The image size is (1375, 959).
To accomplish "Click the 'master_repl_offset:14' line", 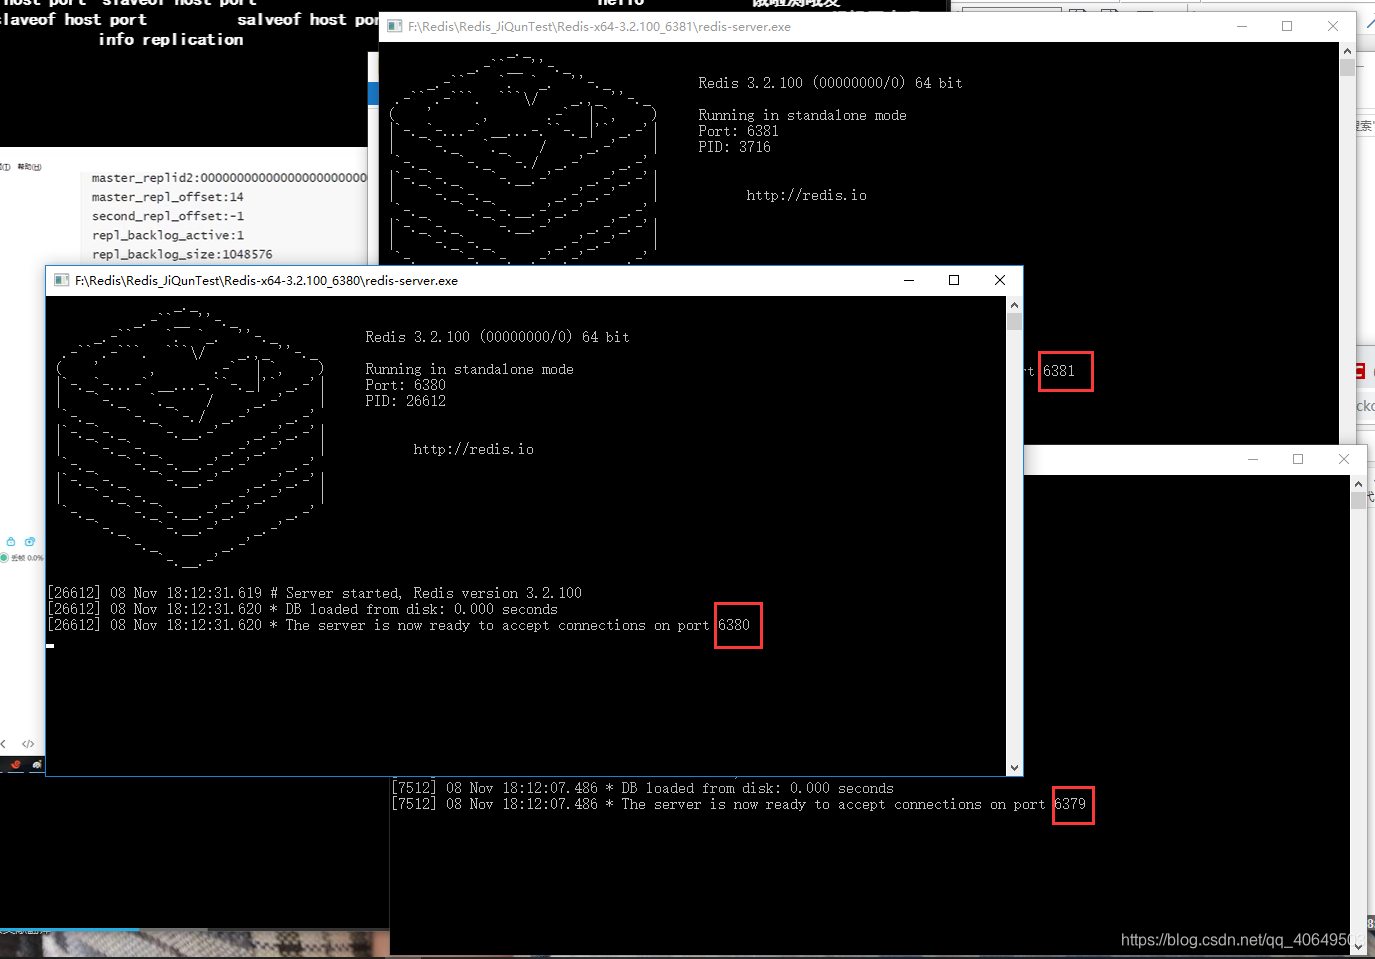I will pos(168,197).
